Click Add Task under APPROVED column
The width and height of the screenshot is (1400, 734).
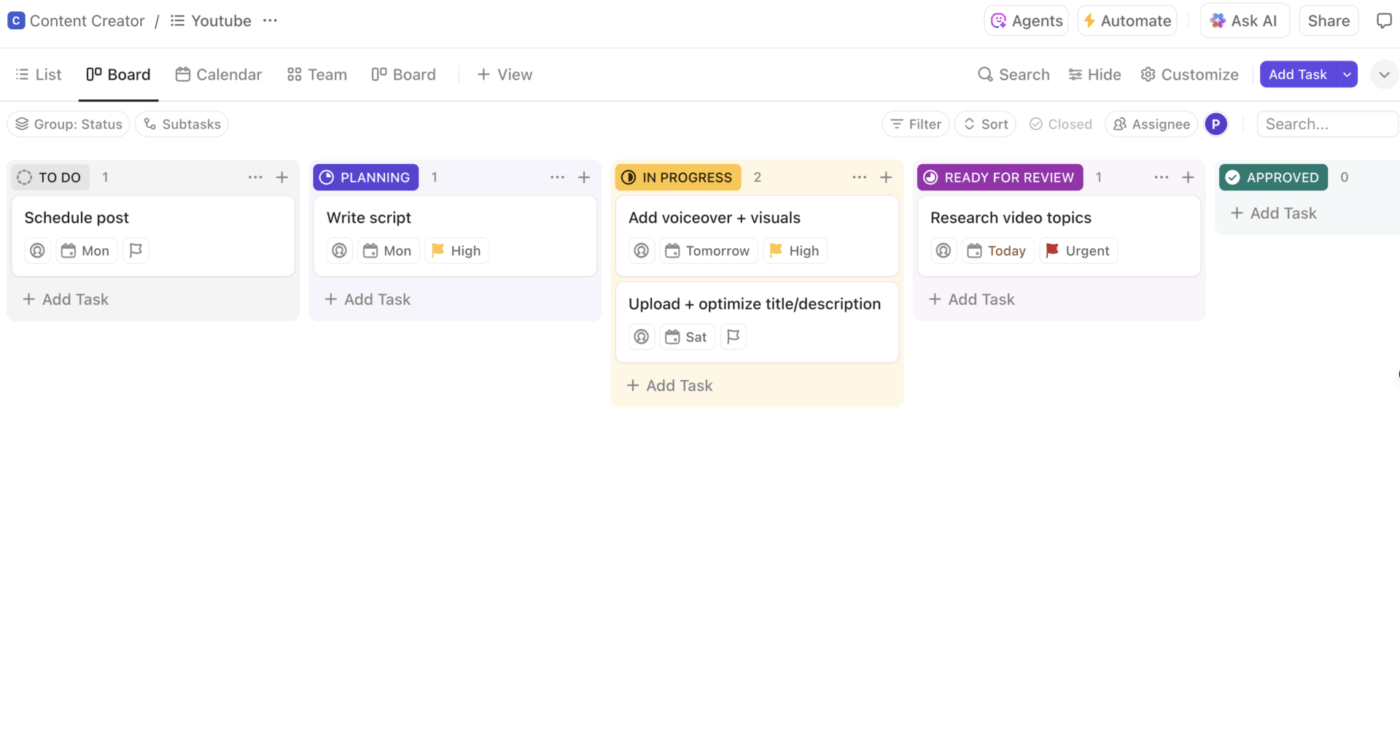pyautogui.click(x=1274, y=213)
